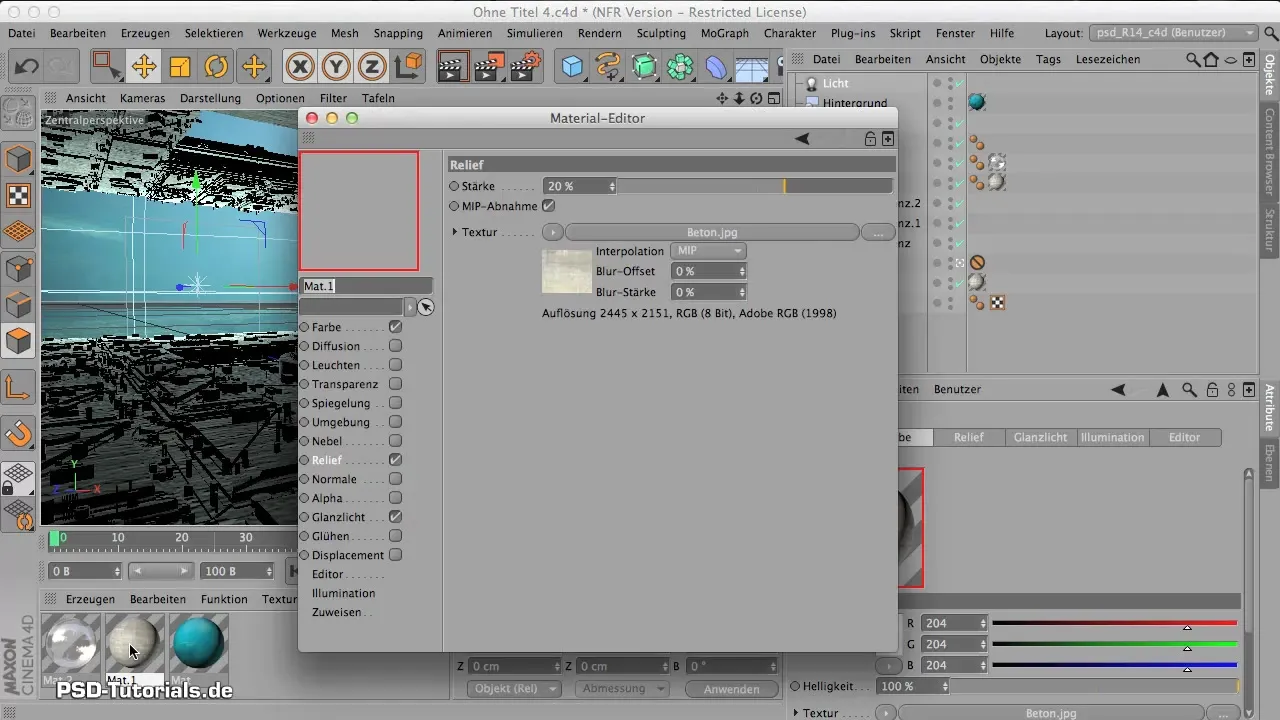Click the back arrow in Material-Editor
Image resolution: width=1280 pixels, height=720 pixels.
coord(802,139)
